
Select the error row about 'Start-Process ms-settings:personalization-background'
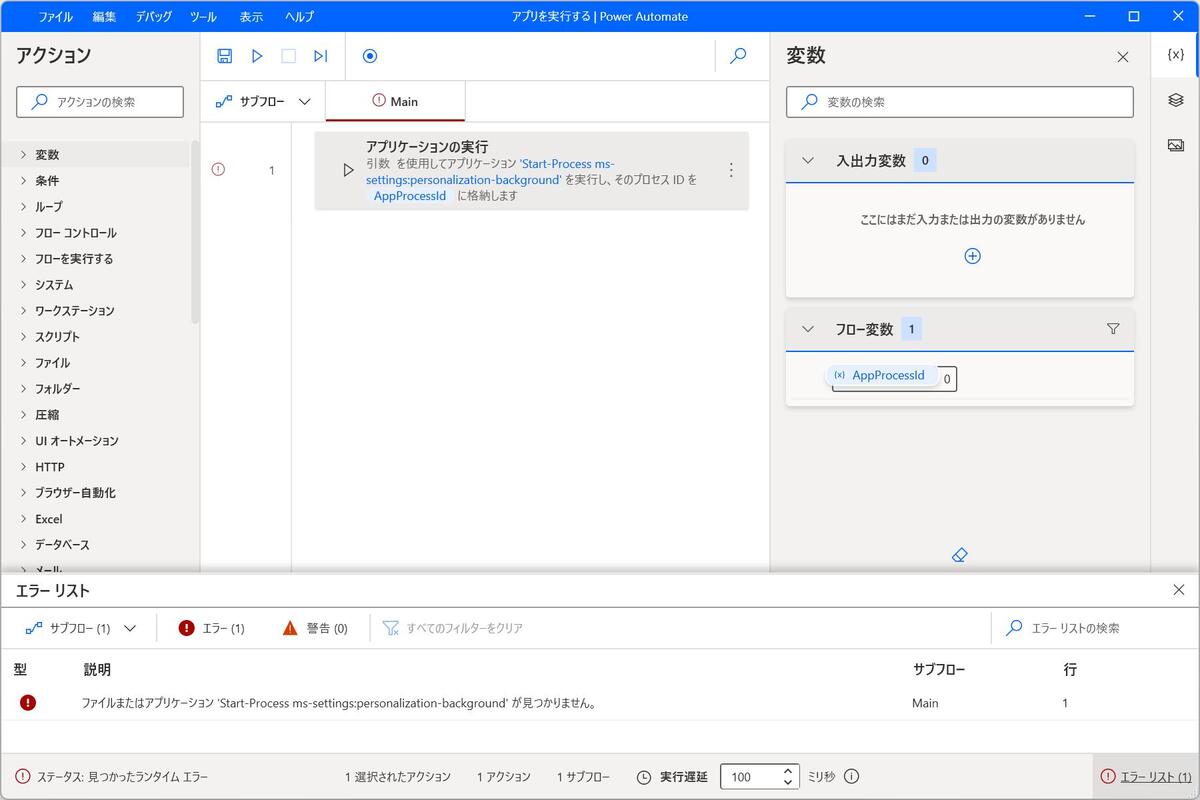[600, 703]
